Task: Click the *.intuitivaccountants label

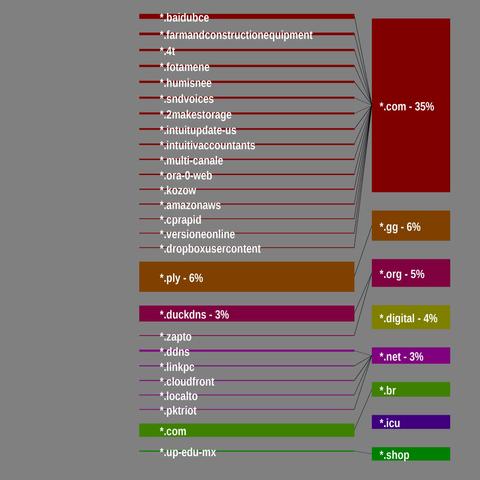Action: (x=207, y=146)
